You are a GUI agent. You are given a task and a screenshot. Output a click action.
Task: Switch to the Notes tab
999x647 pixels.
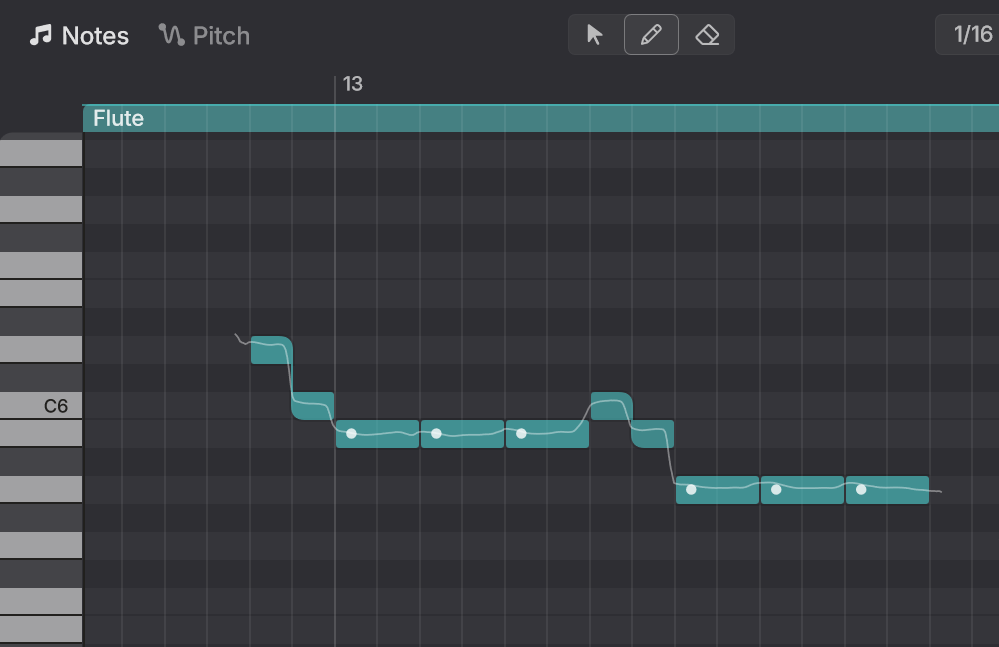coord(79,36)
